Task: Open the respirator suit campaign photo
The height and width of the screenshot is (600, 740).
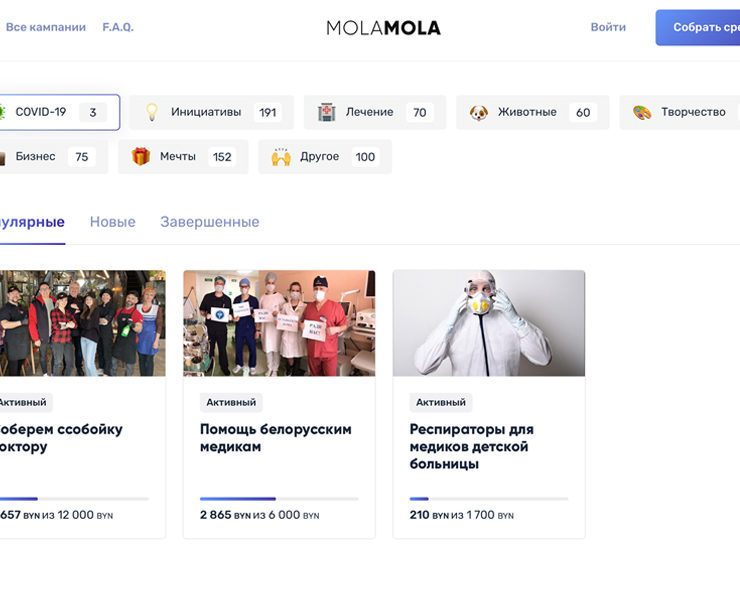Action: (489, 323)
